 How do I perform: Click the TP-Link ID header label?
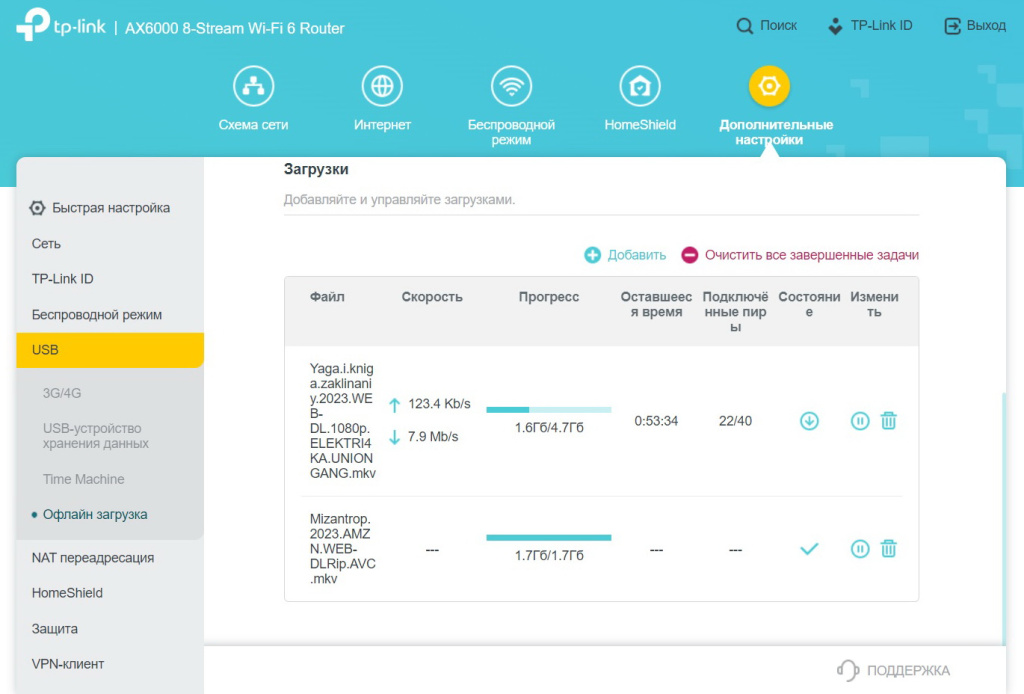click(x=882, y=25)
